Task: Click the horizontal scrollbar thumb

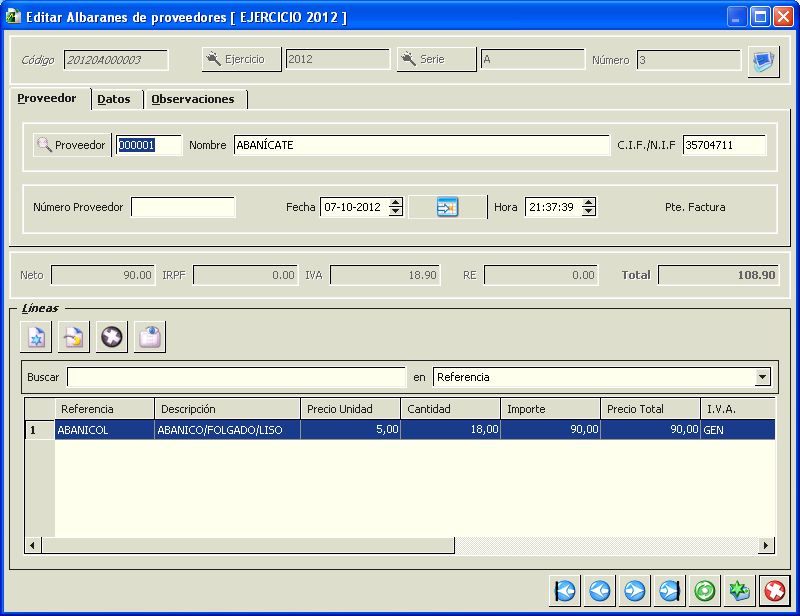Action: click(248, 545)
